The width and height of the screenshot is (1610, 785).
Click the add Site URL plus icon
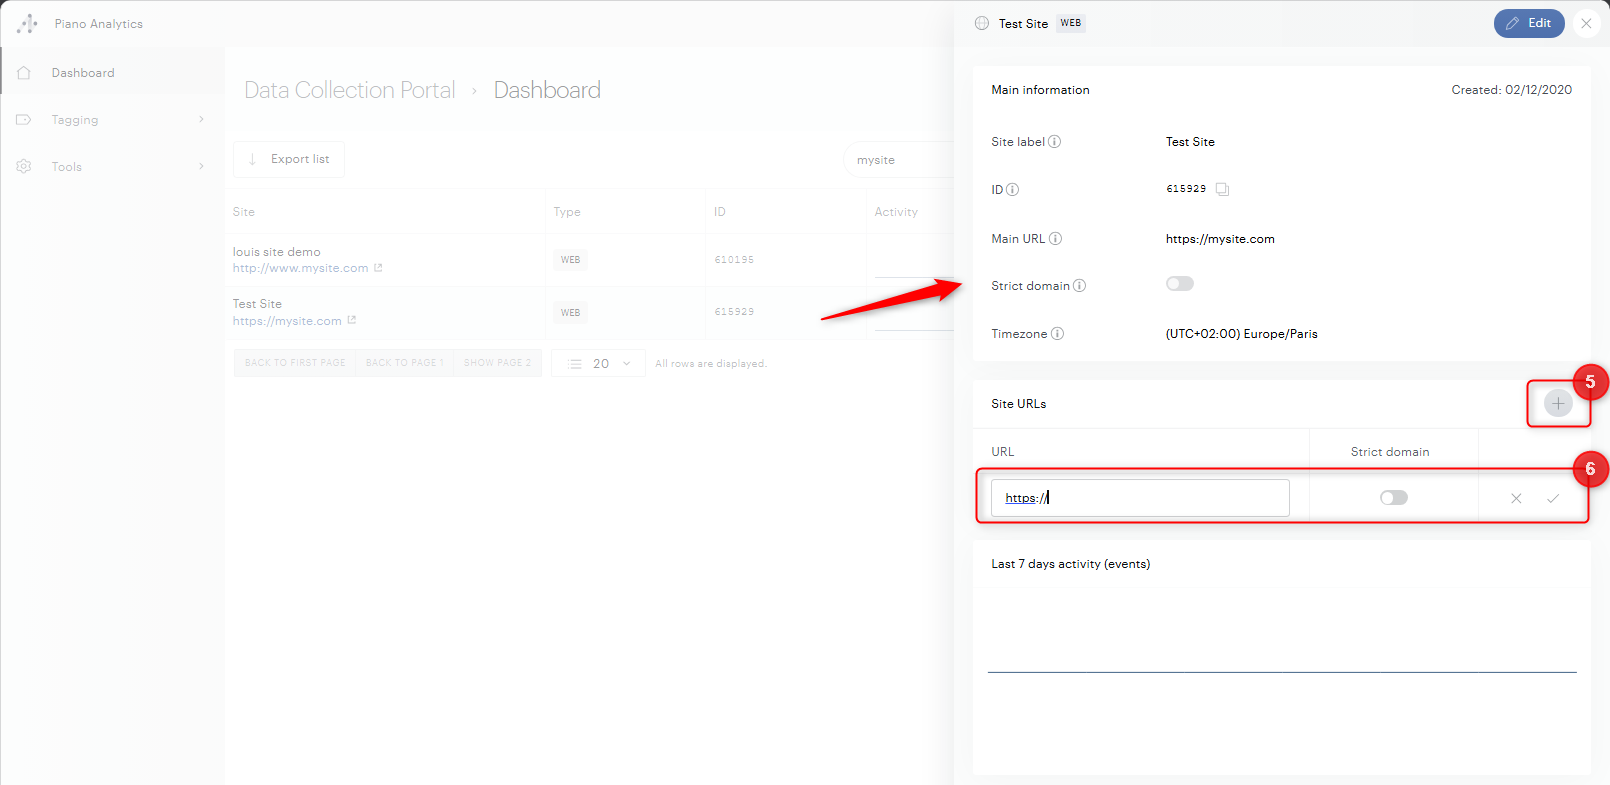(x=1557, y=403)
